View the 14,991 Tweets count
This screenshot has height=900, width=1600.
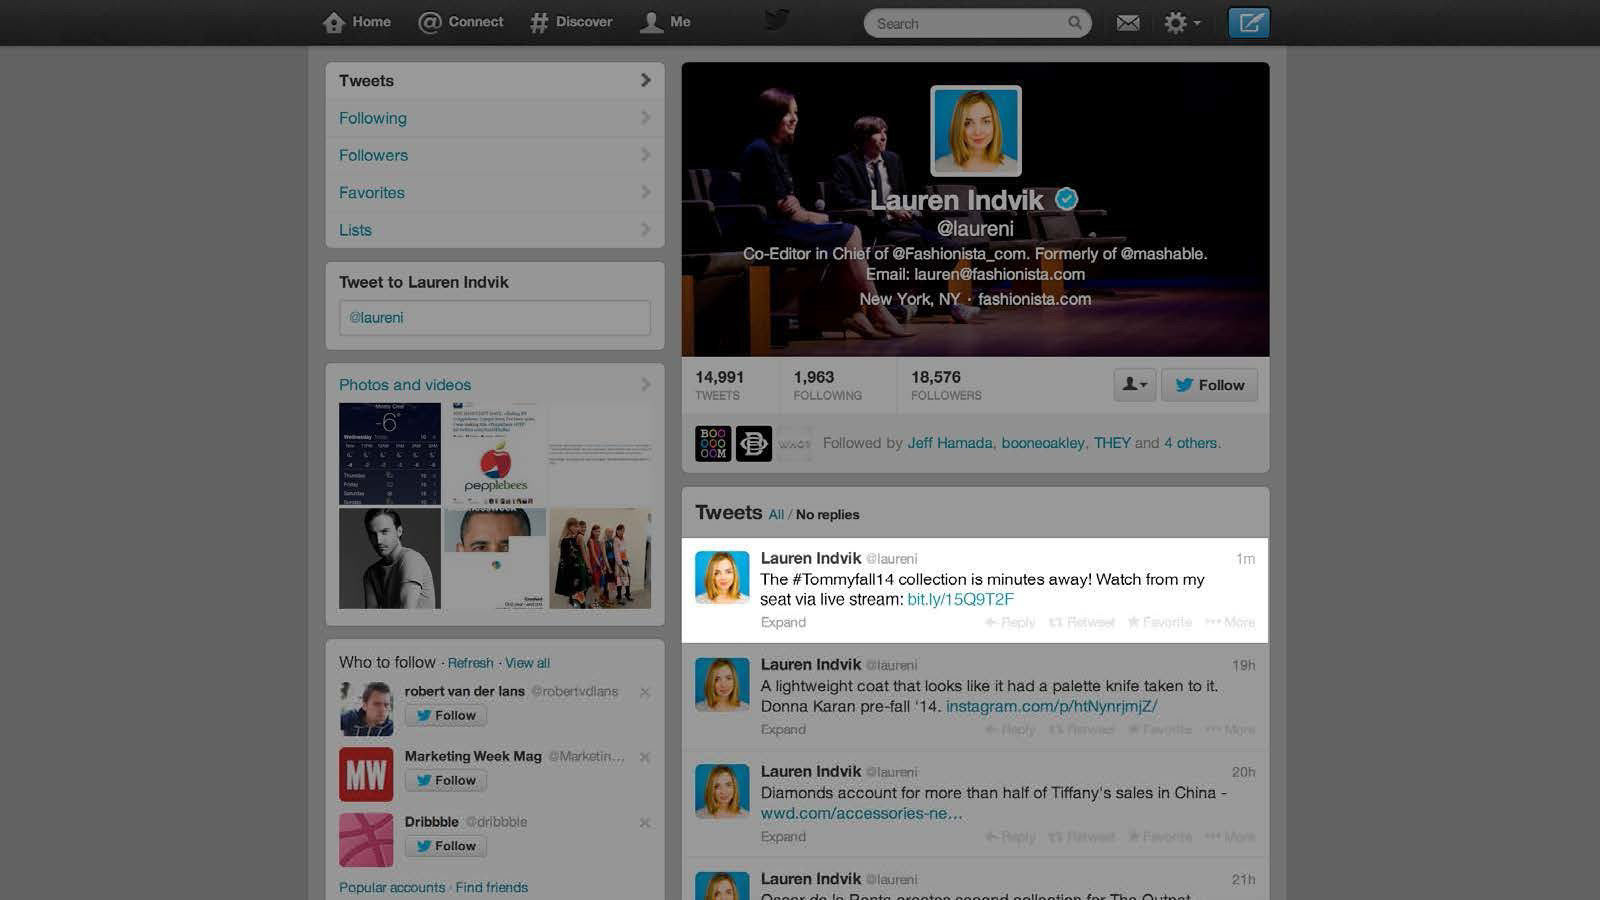[x=720, y=385]
